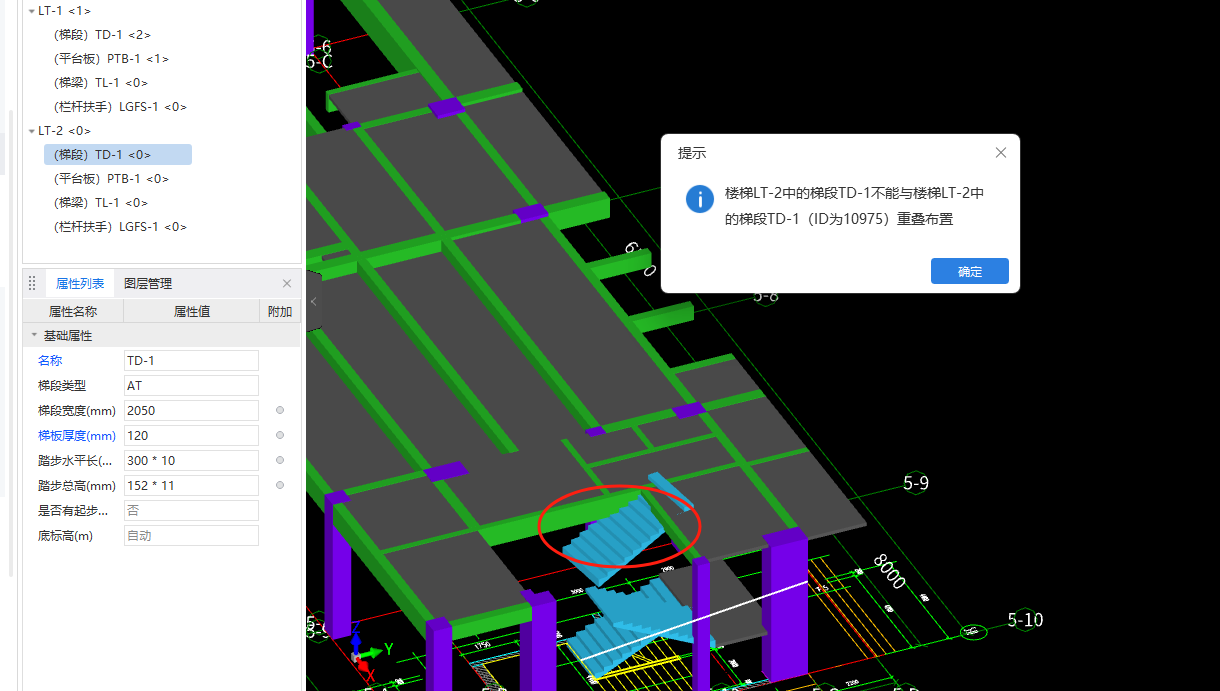Select (梯梁) TL-1 <0> under LT-2

pos(101,203)
